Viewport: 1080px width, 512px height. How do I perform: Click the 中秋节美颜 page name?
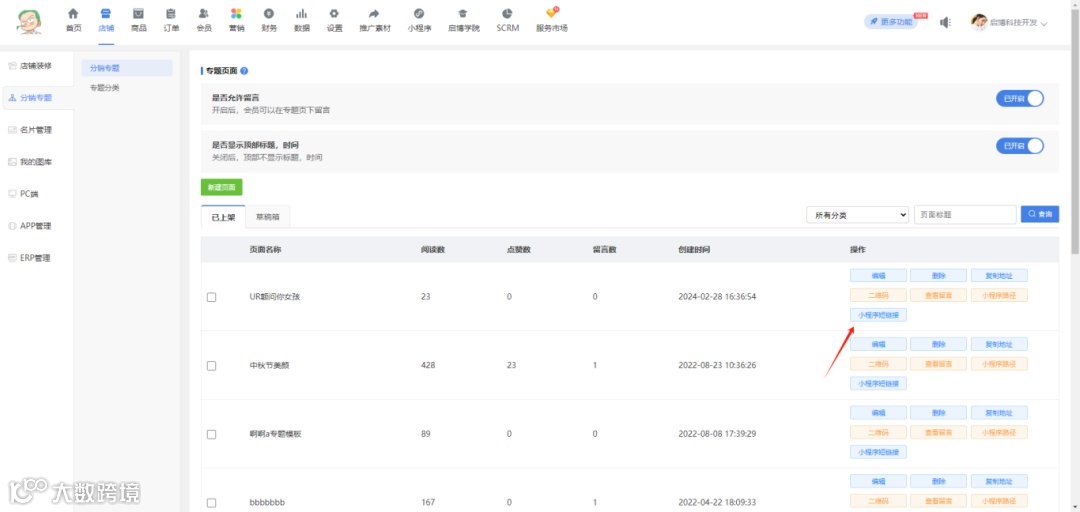click(269, 365)
